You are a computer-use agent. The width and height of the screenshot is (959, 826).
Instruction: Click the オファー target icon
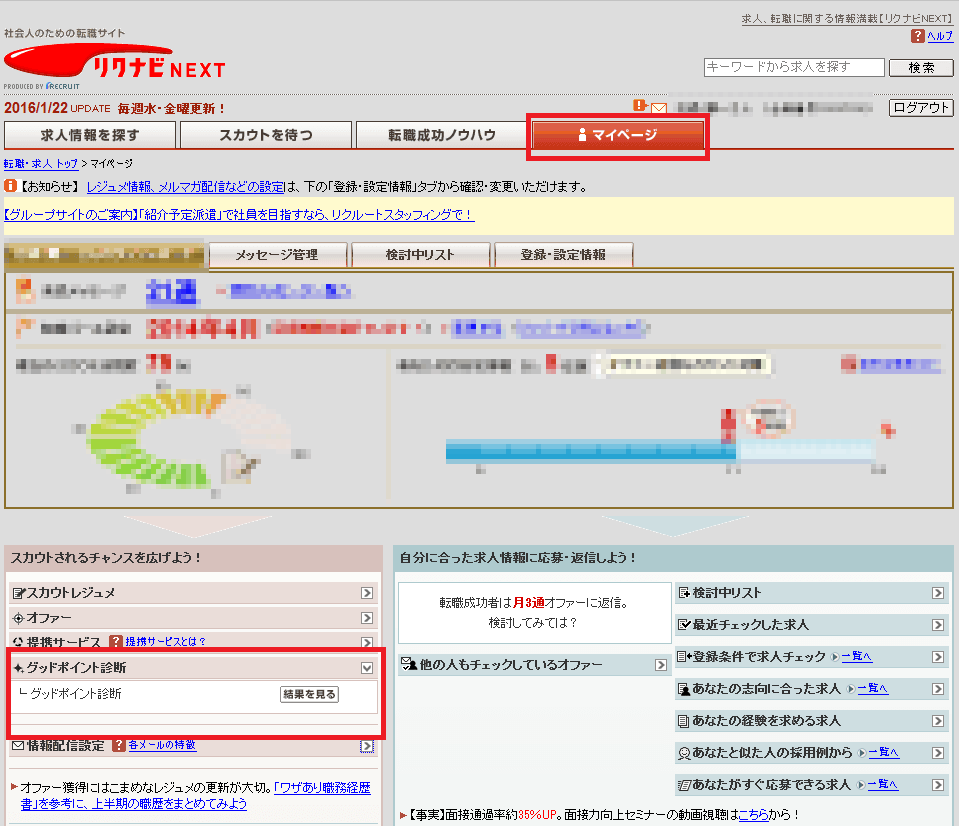click(18, 618)
